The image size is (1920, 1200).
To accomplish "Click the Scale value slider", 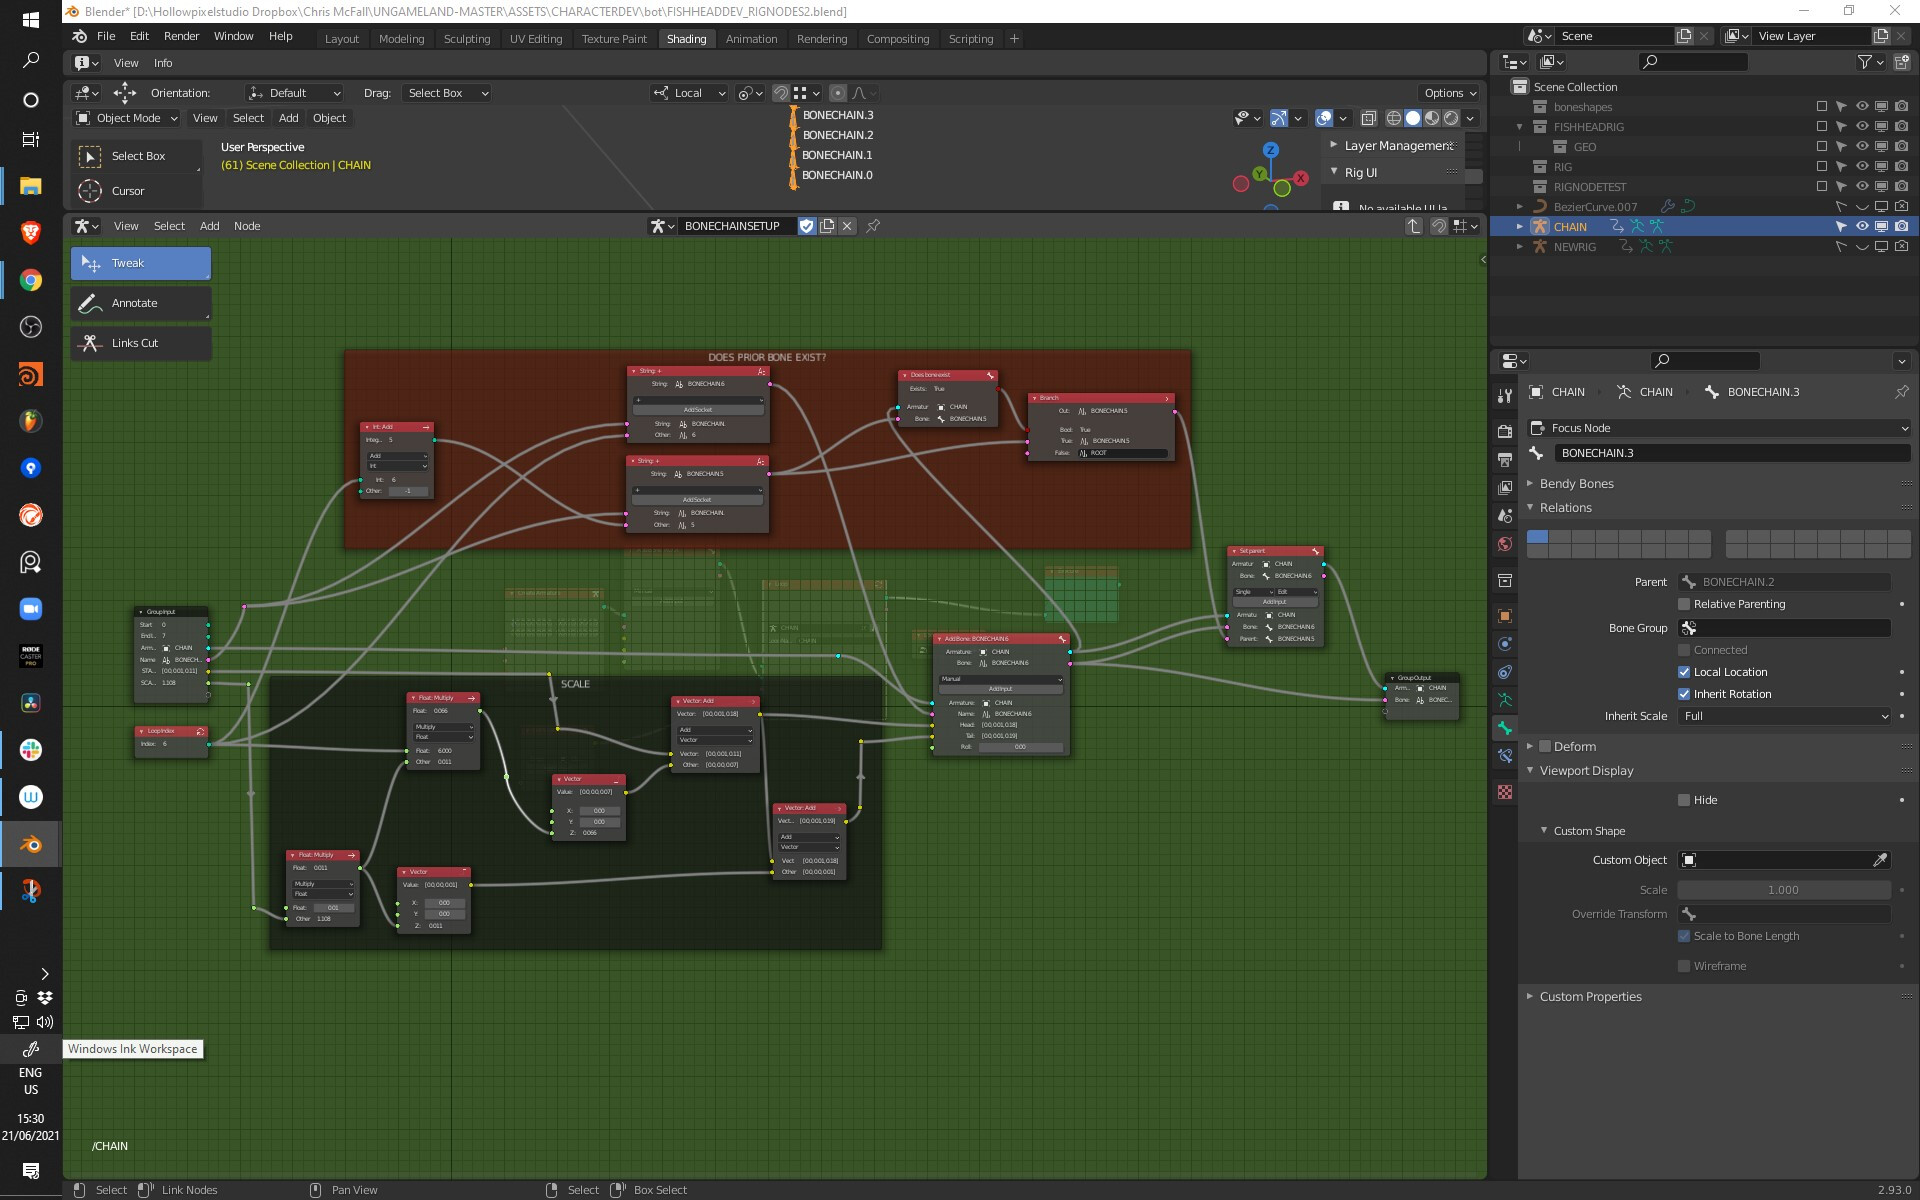I will tap(1783, 890).
